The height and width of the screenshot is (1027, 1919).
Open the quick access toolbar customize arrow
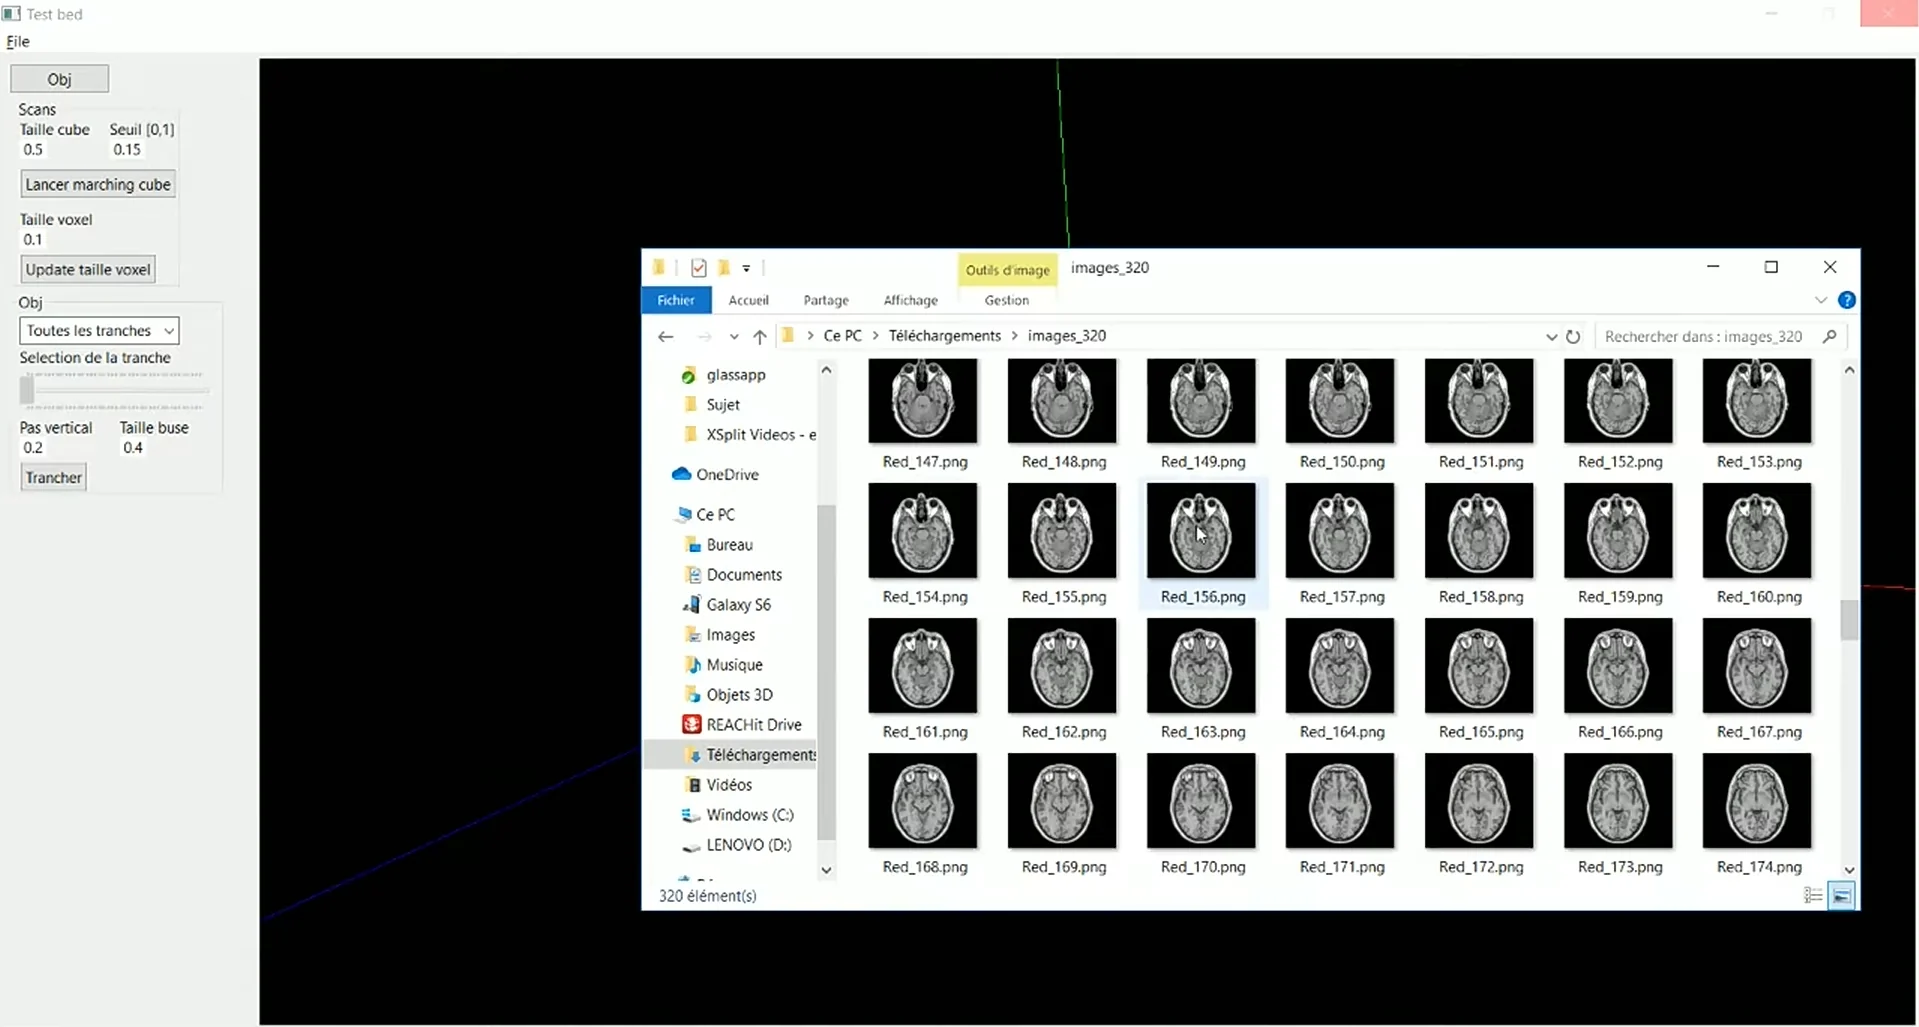click(x=746, y=269)
